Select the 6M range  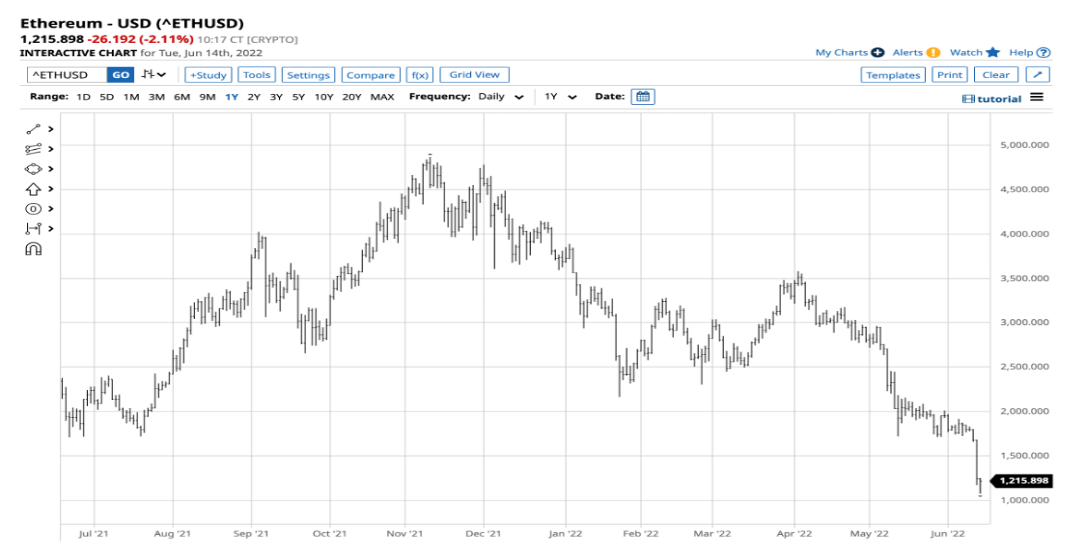coord(182,97)
